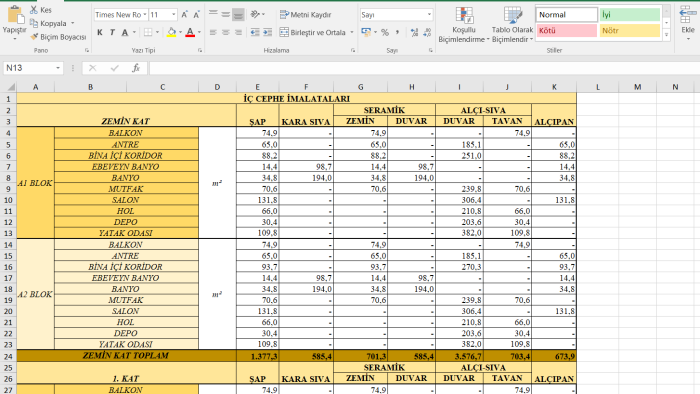Increase decimal places
Viewport: 700px width, 394px height.
coord(414,32)
